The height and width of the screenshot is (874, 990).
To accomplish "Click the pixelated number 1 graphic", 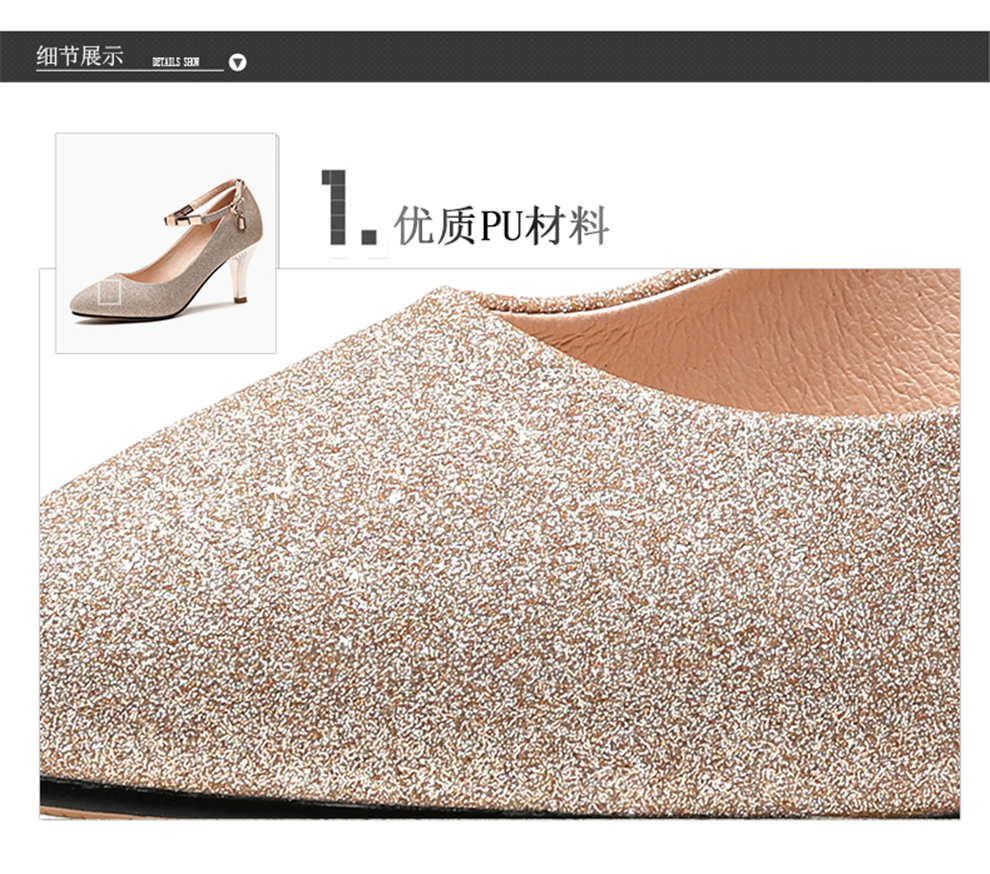I will pos(349,208).
